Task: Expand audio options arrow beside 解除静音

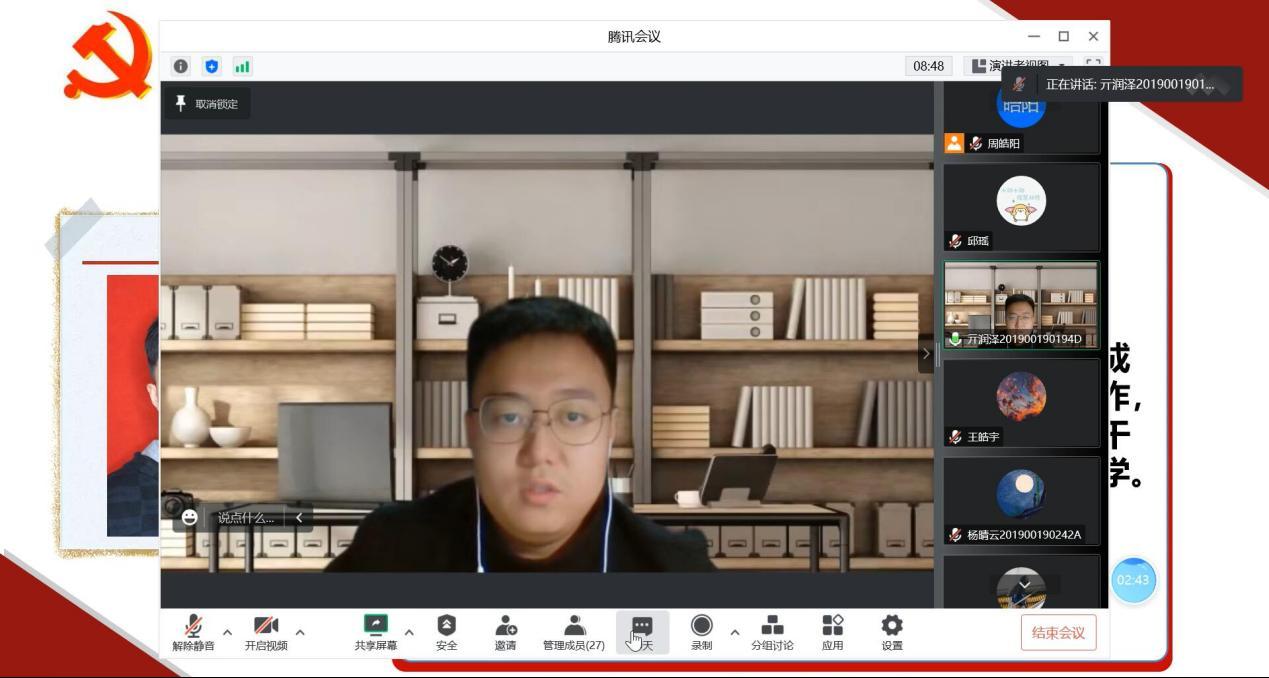Action: [227, 632]
